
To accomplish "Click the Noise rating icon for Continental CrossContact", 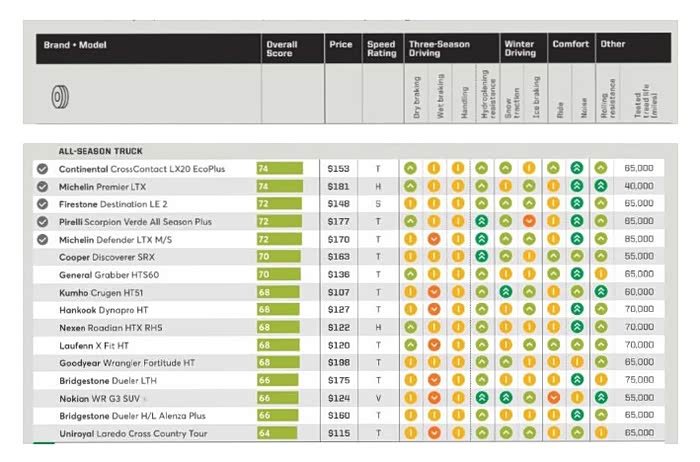I will (577, 168).
